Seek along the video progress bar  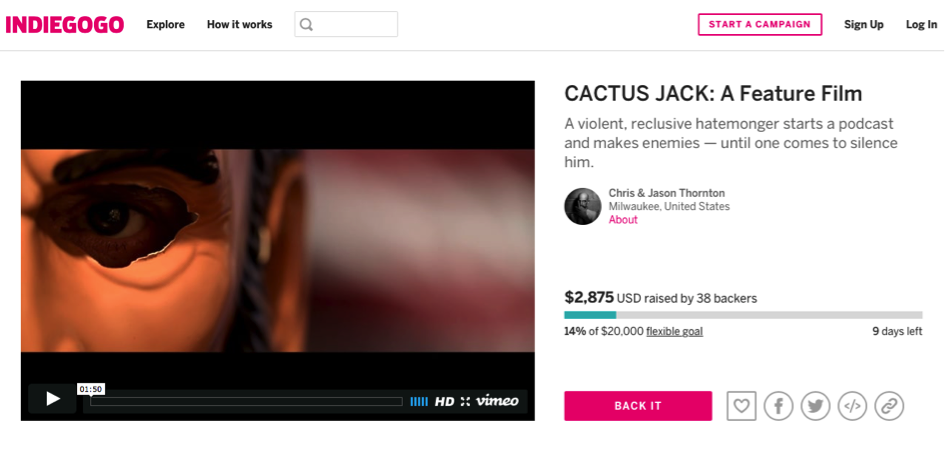click(x=246, y=401)
